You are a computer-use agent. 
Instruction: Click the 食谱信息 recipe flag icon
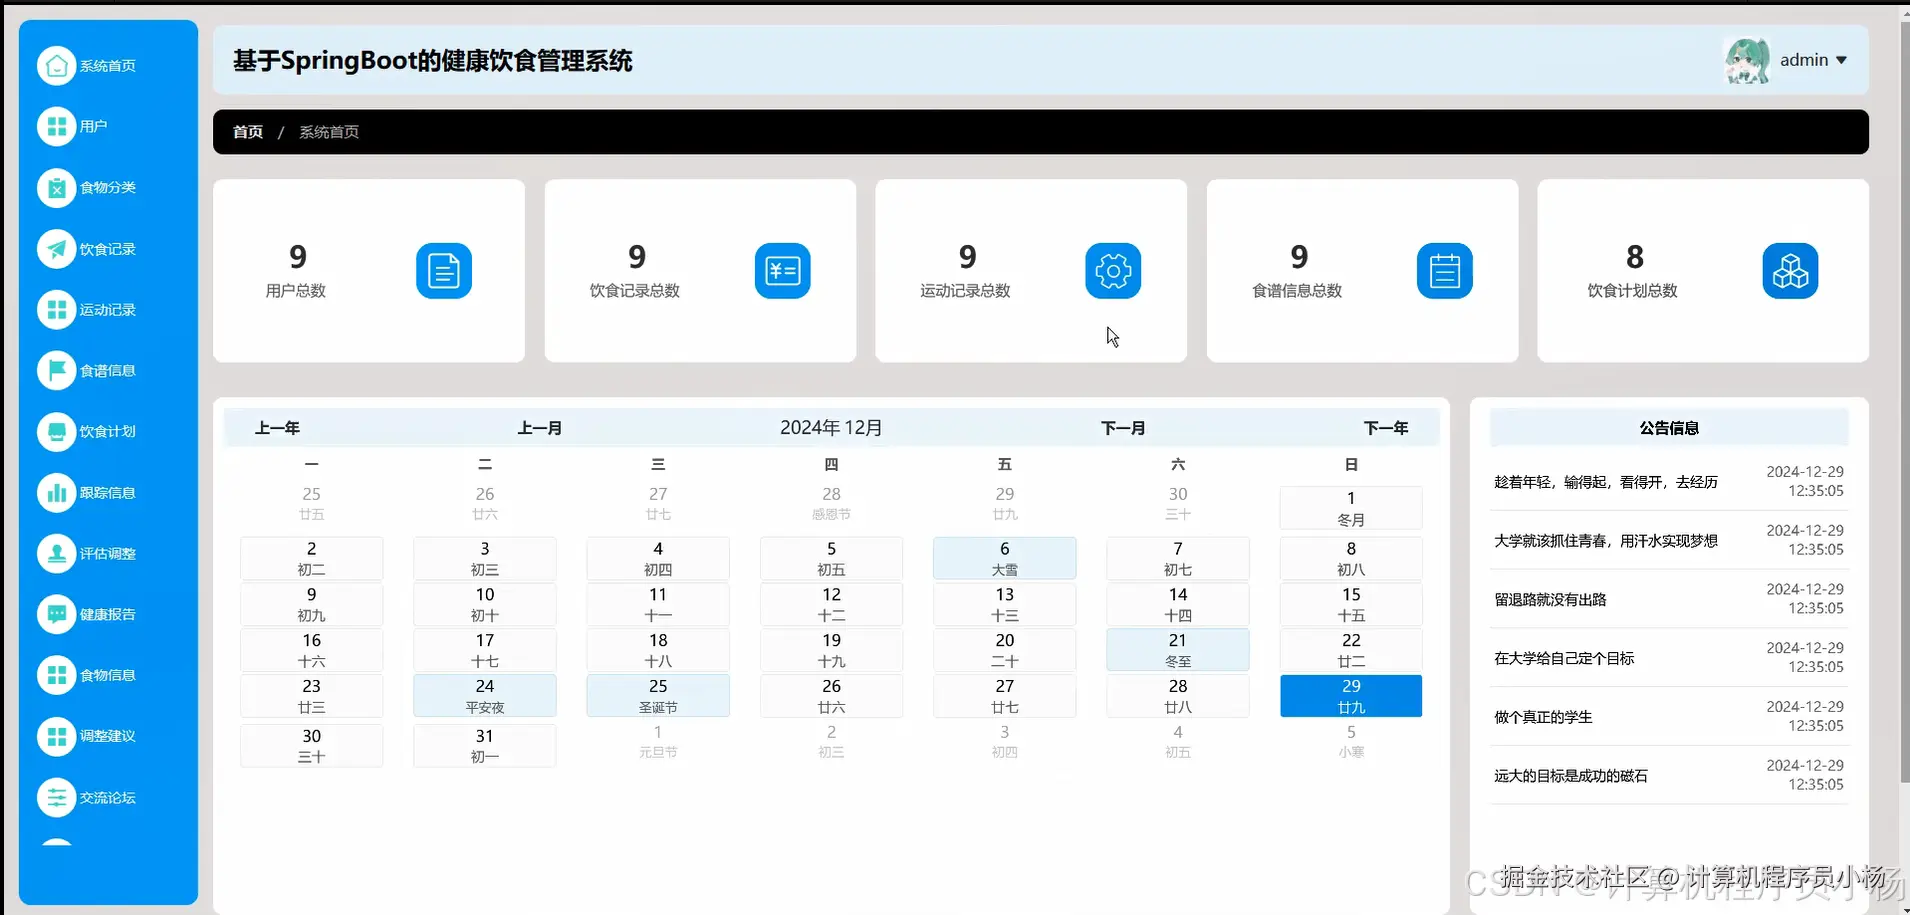56,370
